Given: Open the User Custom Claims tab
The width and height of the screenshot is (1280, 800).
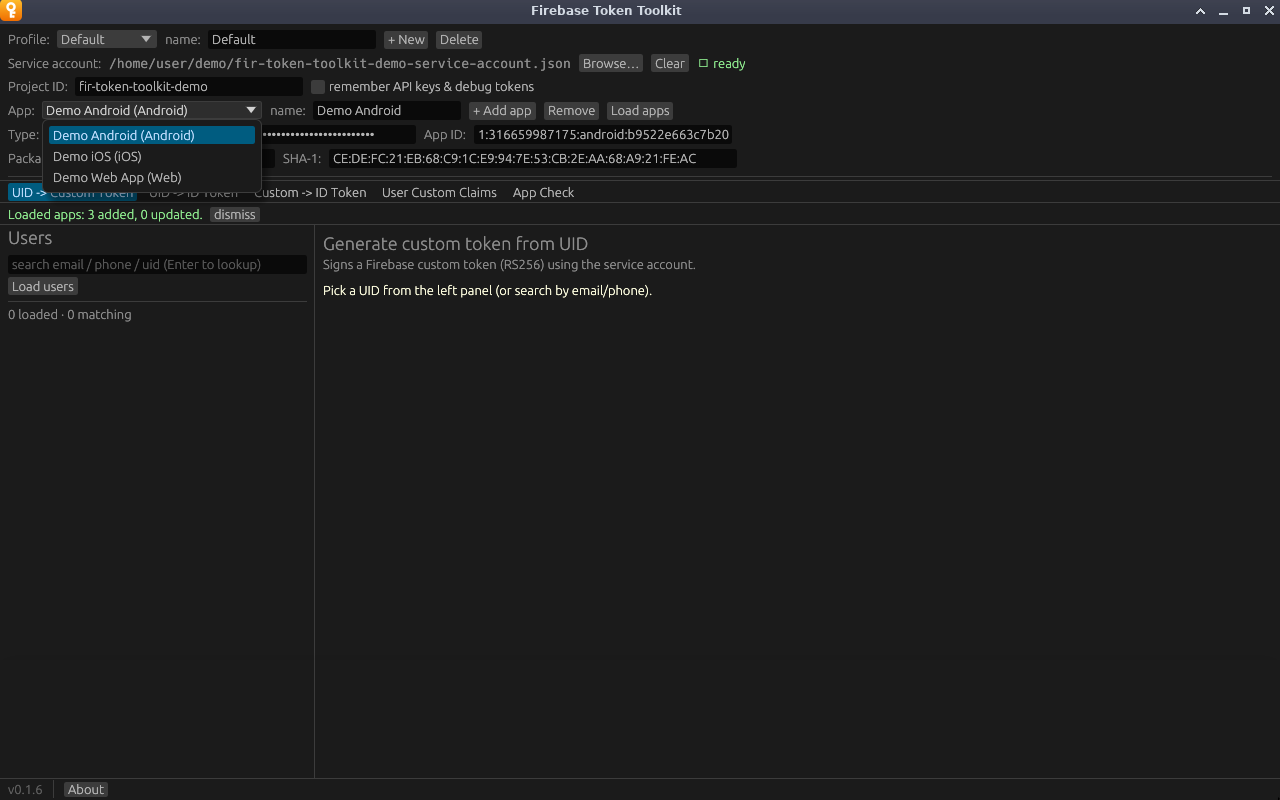Looking at the screenshot, I should (439, 193).
